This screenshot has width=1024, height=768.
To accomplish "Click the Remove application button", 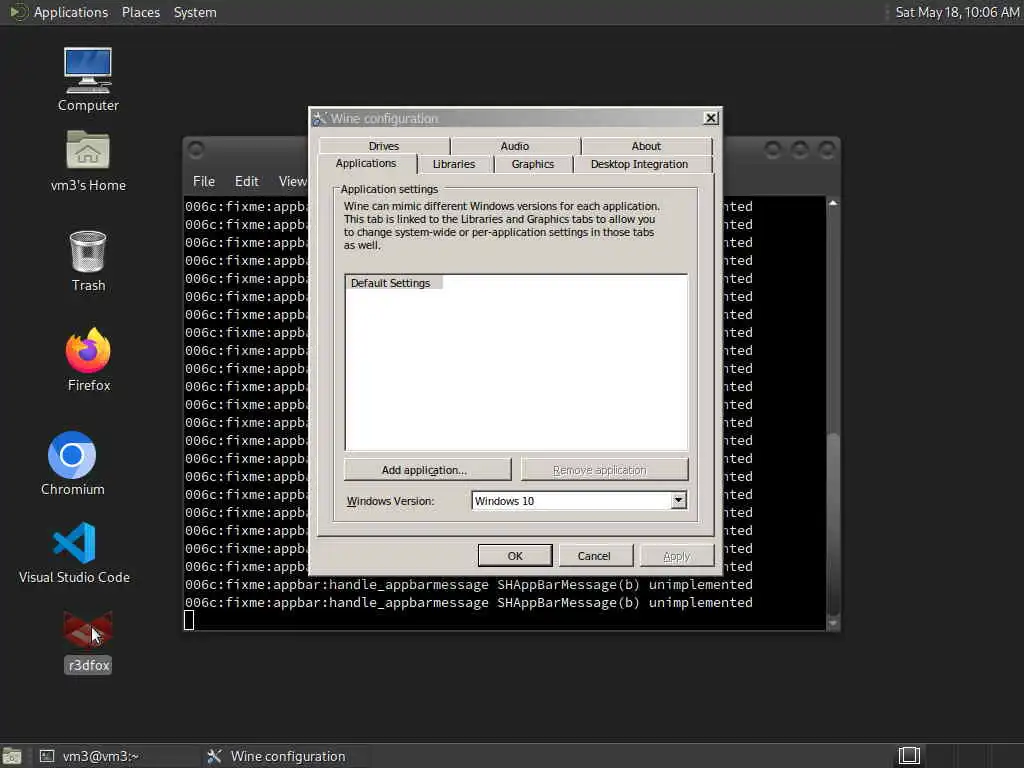I will (x=605, y=470).
